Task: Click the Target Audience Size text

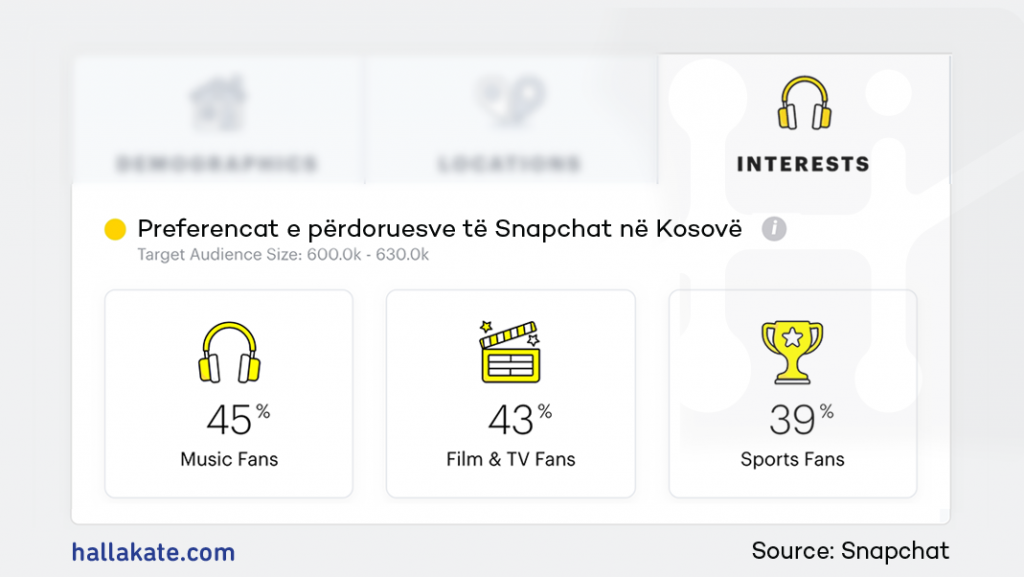Action: tap(283, 255)
